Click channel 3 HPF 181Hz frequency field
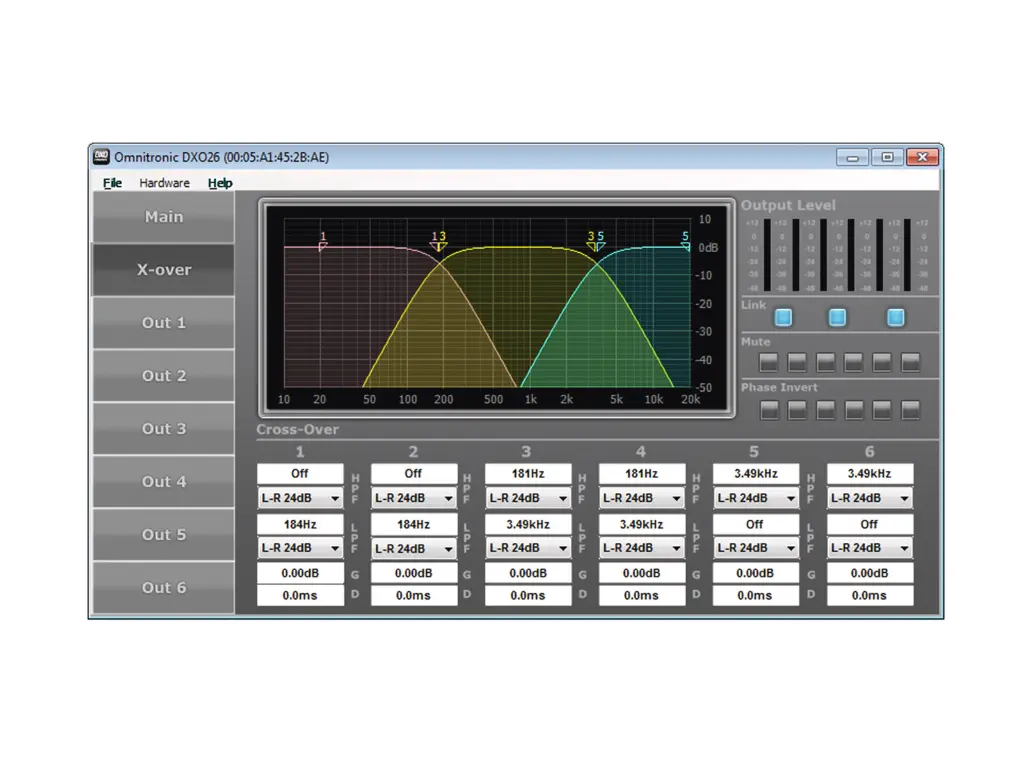 (528, 473)
